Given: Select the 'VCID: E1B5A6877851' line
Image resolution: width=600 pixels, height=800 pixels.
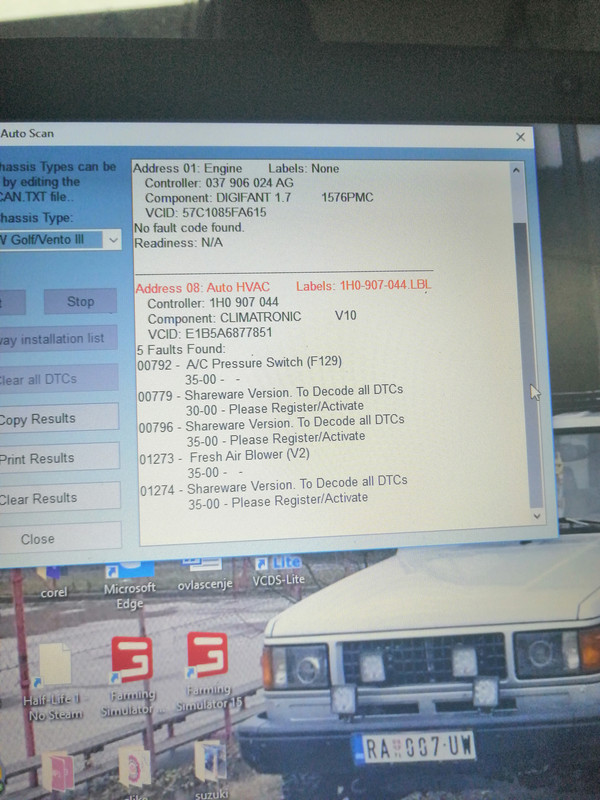Looking at the screenshot, I should pyautogui.click(x=210, y=333).
